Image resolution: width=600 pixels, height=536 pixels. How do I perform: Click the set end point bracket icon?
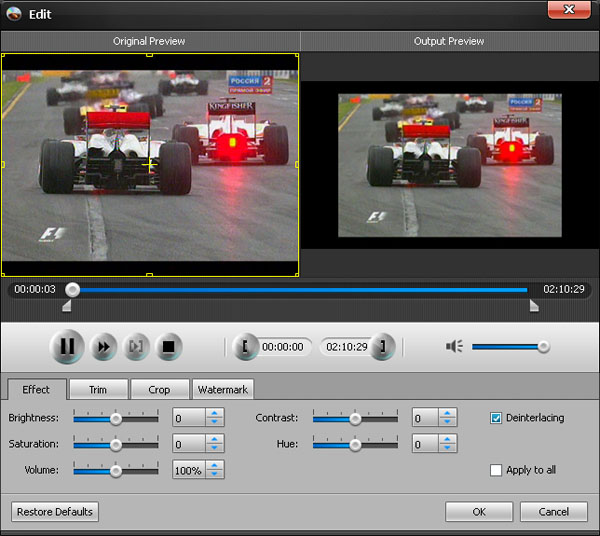tap(384, 347)
